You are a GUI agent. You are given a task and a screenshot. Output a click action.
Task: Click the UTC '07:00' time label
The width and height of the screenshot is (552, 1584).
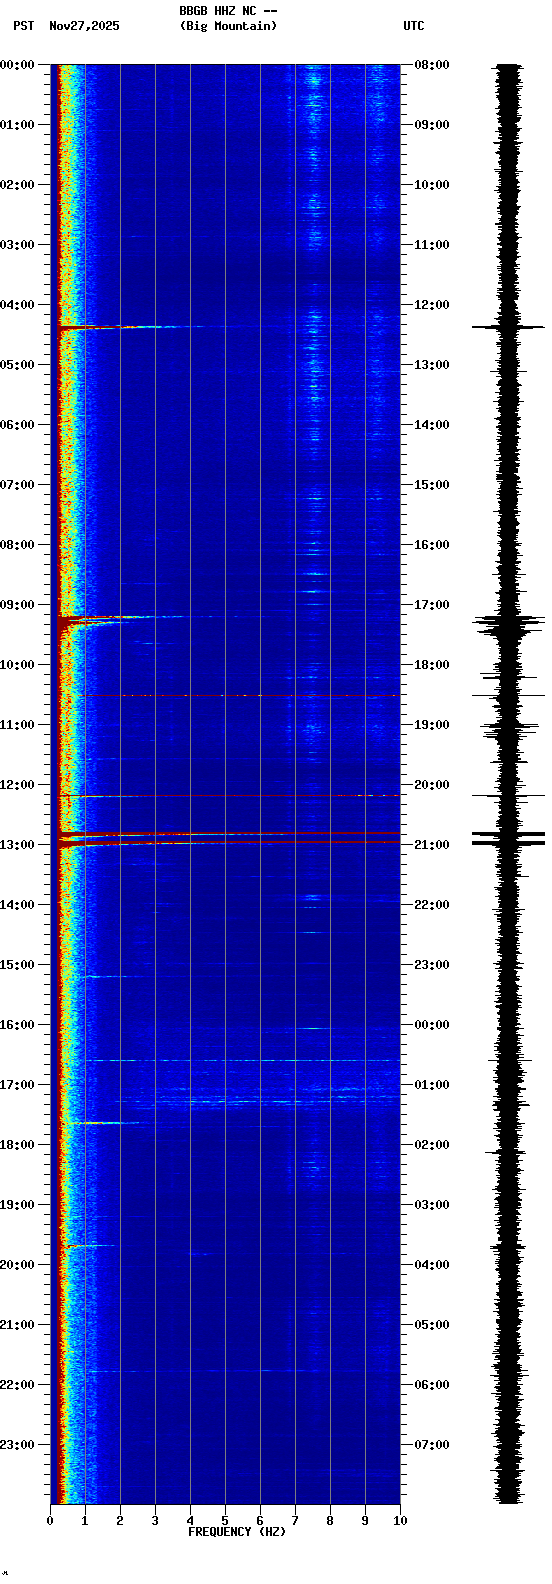point(432,1445)
